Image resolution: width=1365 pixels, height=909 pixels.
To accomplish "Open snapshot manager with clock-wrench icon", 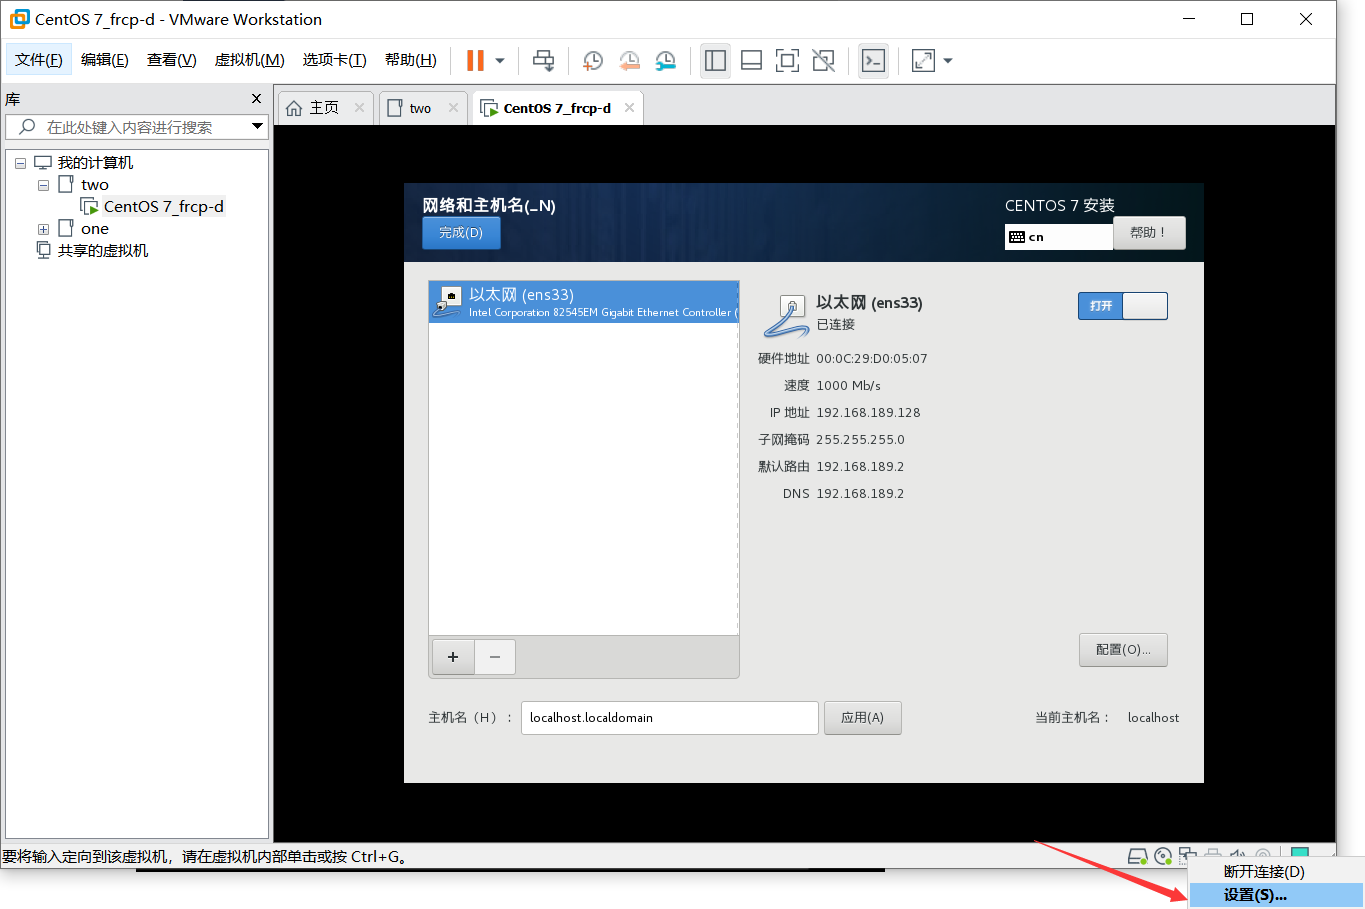I will click(665, 61).
